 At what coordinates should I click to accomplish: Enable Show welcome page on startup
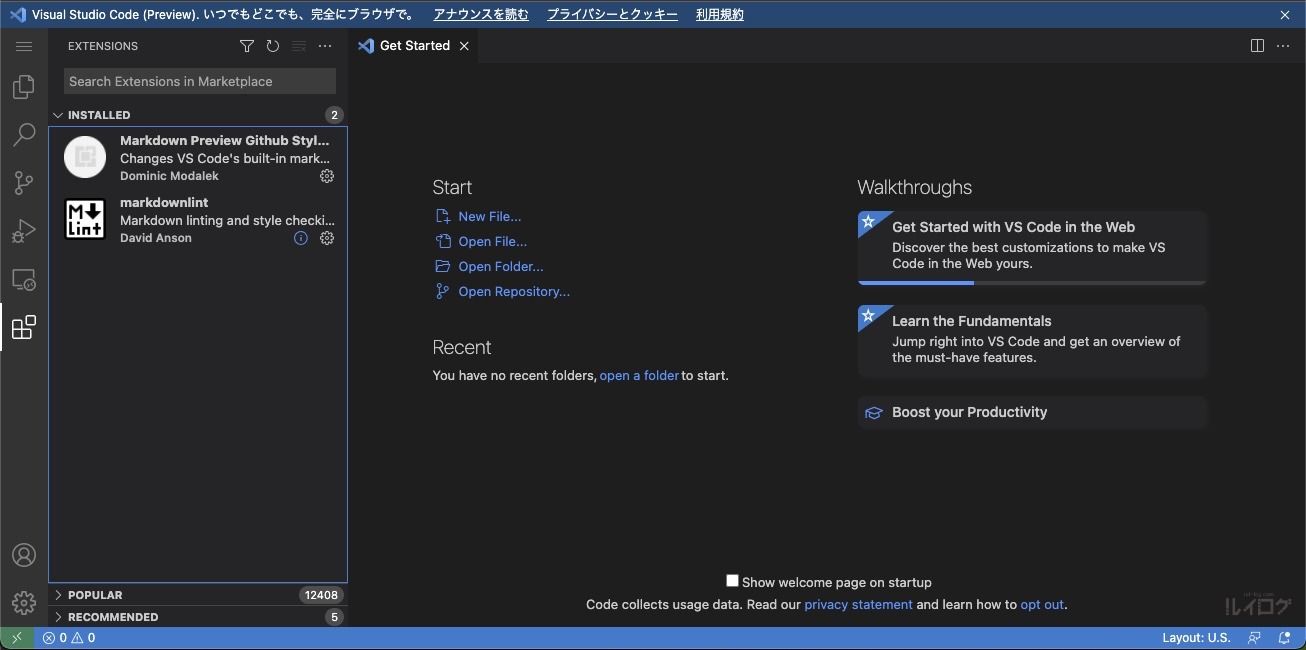(732, 580)
